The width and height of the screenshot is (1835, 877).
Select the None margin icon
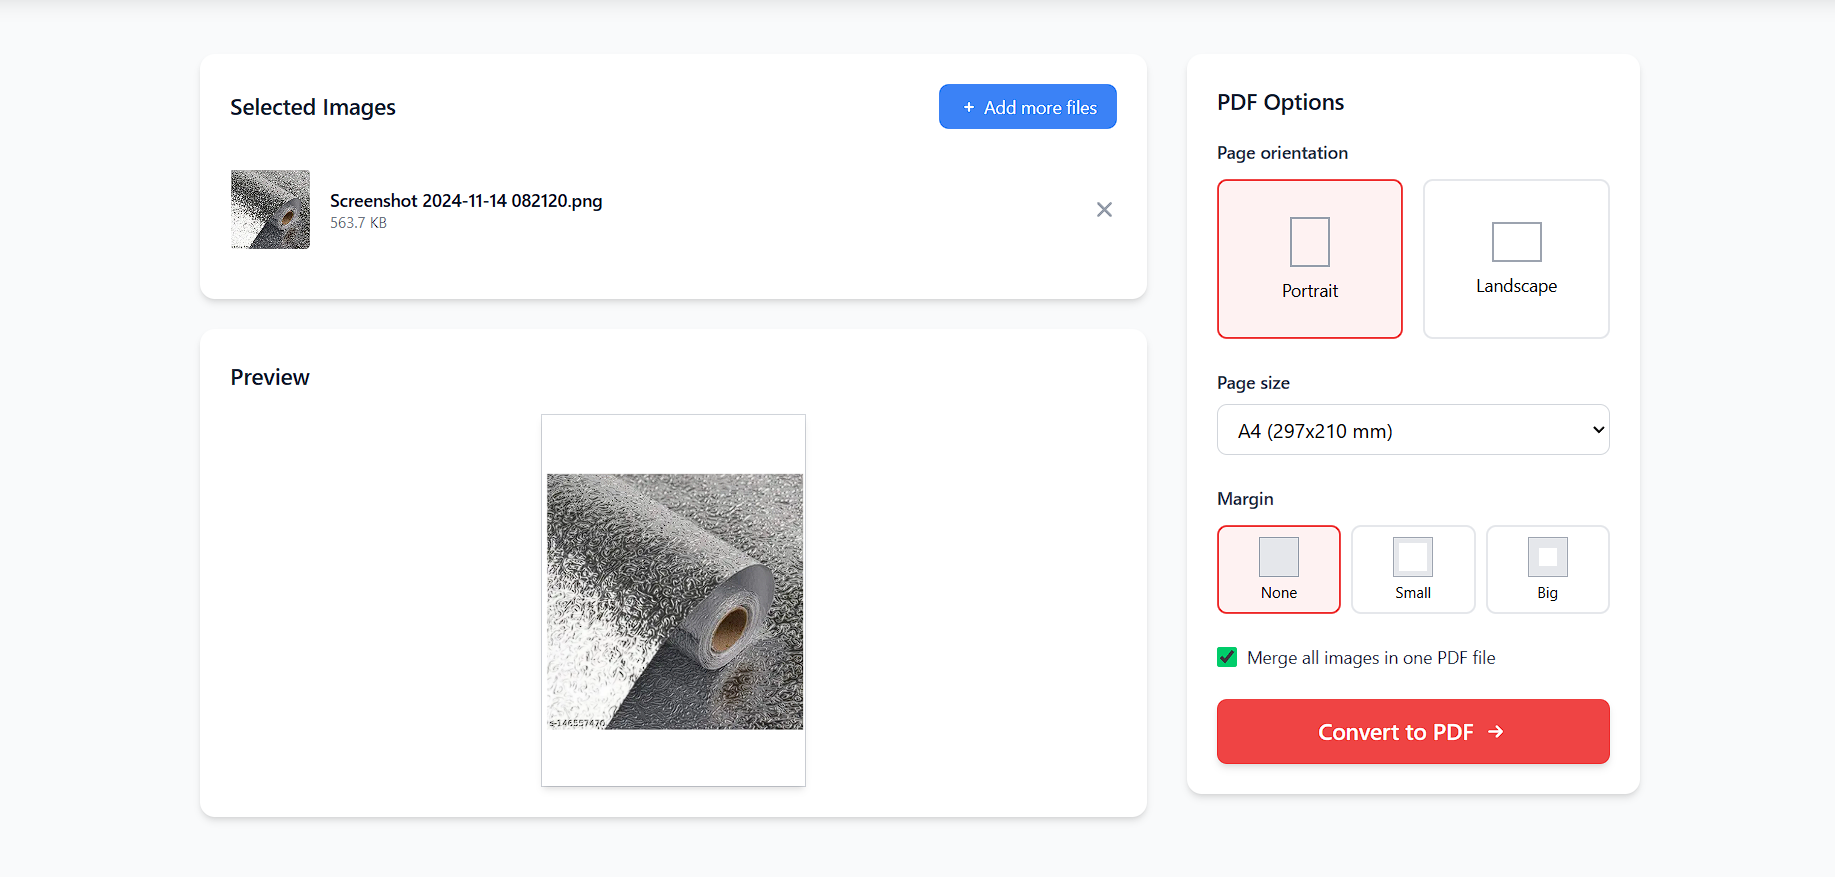coord(1278,557)
